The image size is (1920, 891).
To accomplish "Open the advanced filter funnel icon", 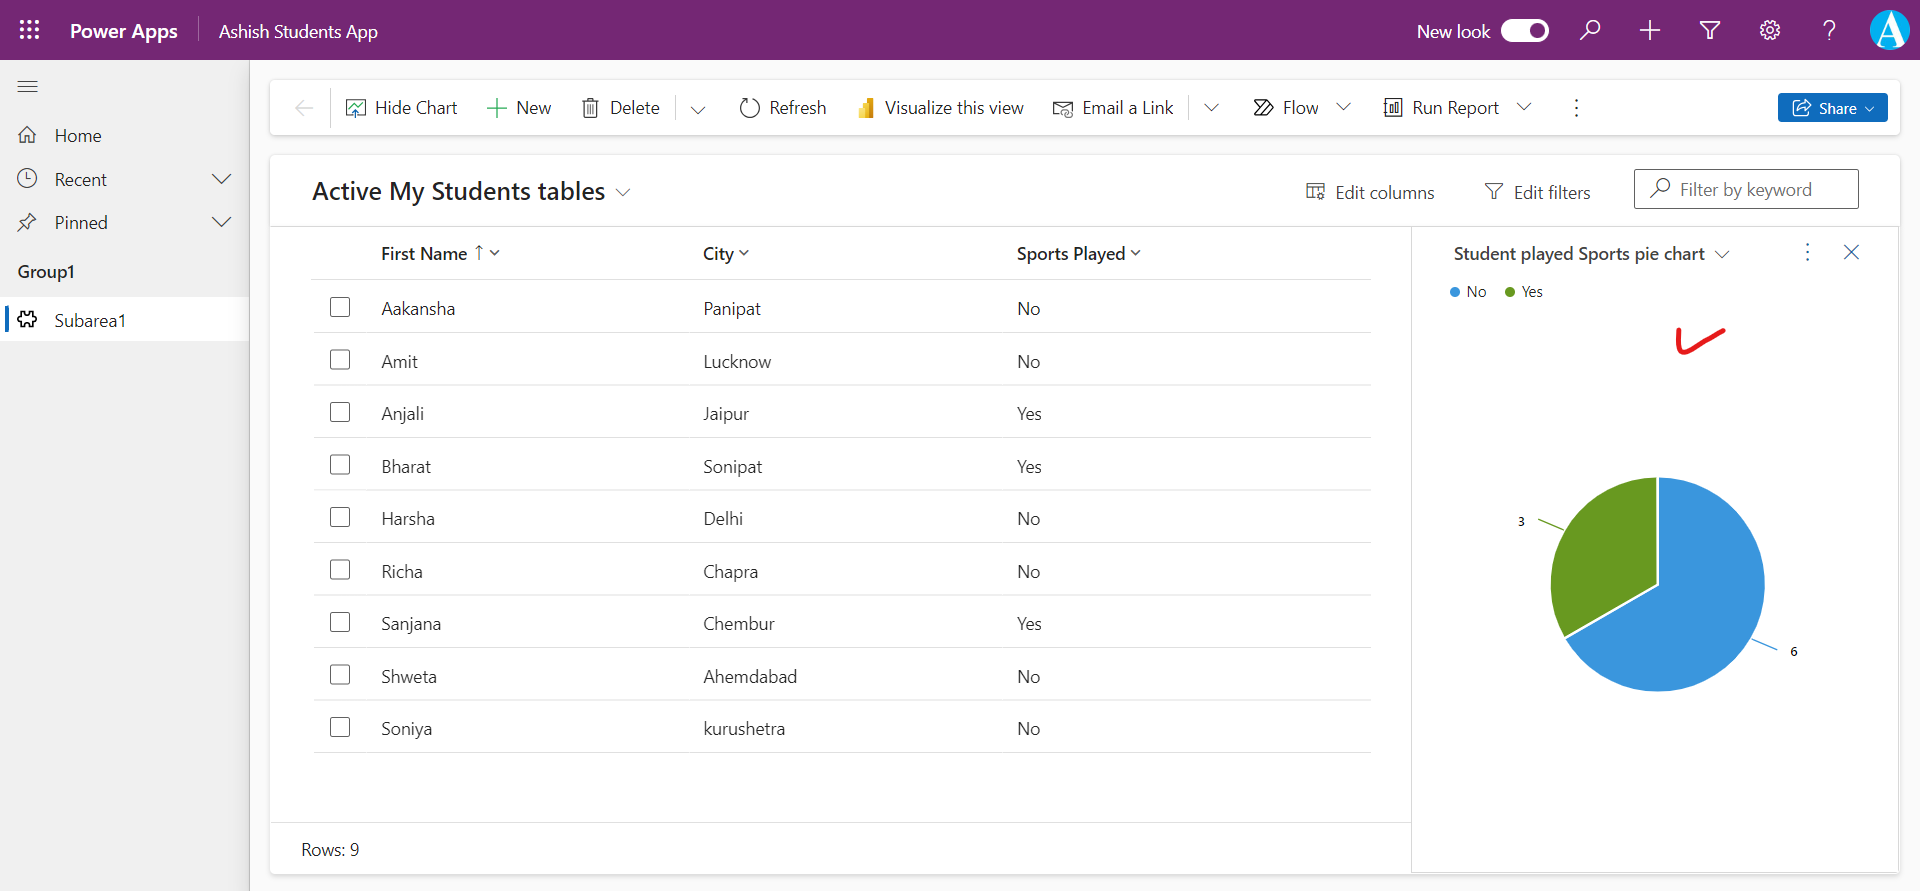I will pos(1710,30).
